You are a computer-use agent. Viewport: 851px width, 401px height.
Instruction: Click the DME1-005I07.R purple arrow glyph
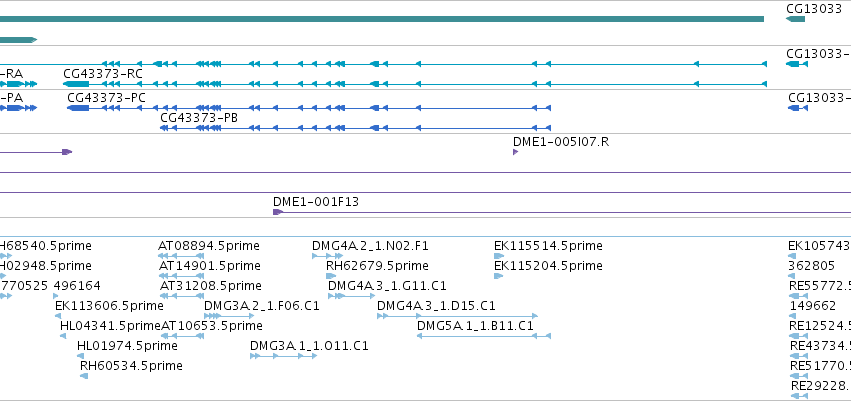coord(516,152)
